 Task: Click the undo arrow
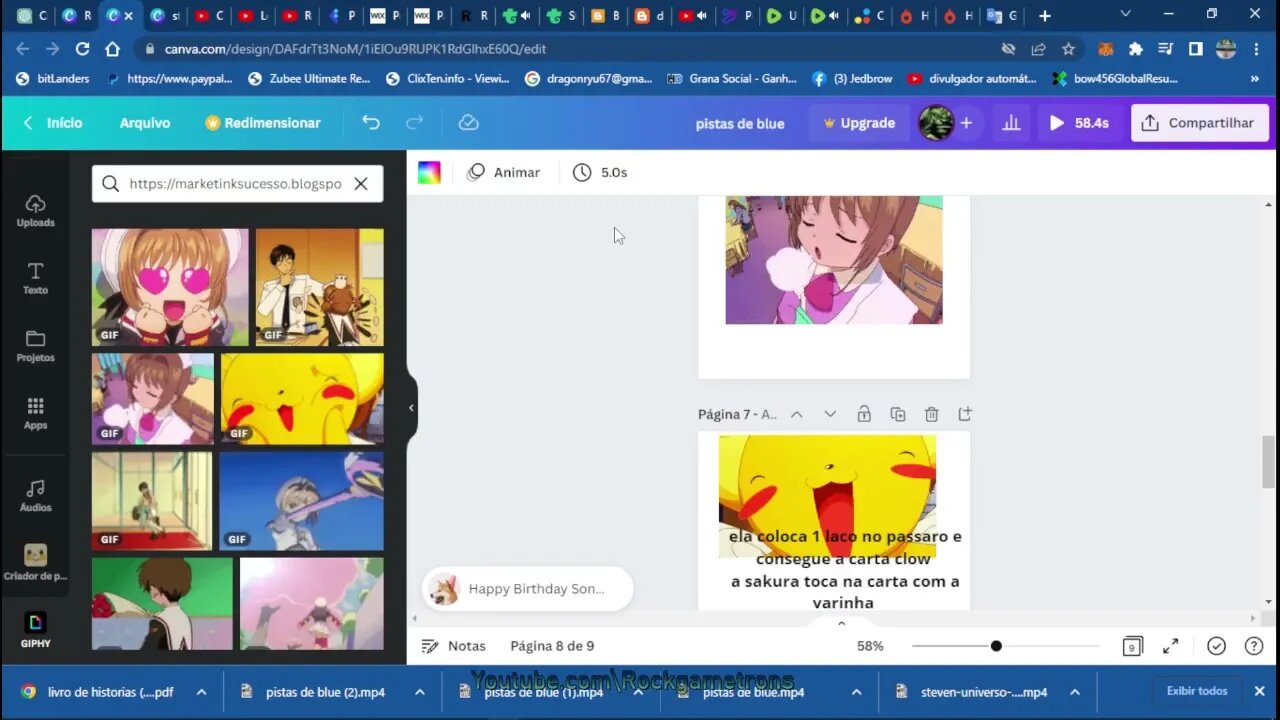point(371,122)
